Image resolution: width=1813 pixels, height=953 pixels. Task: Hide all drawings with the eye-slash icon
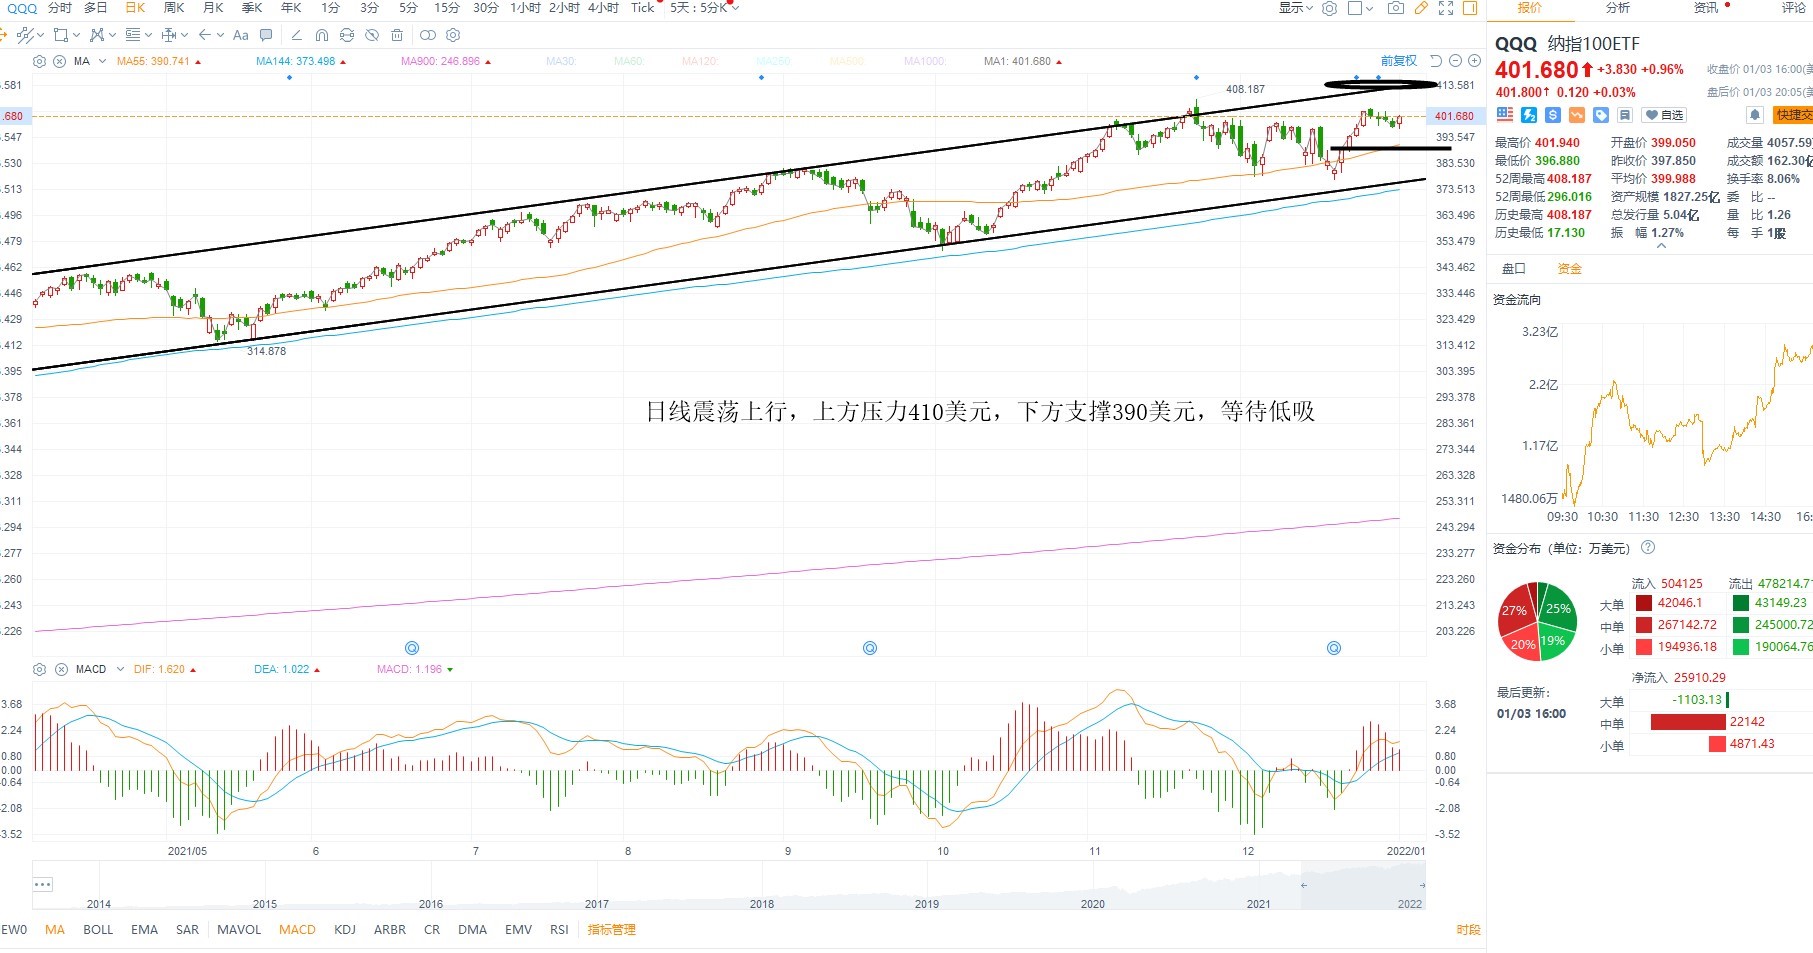pyautogui.click(x=372, y=35)
